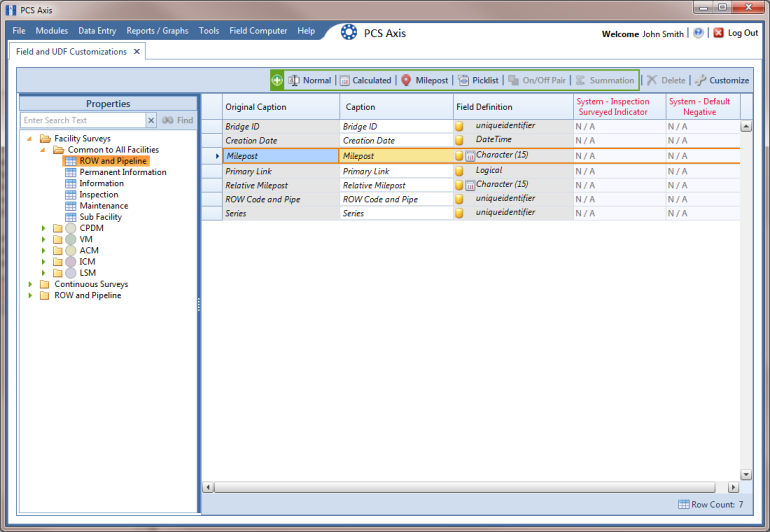Image resolution: width=770 pixels, height=532 pixels.
Task: Select Permanent Information tree item
Action: point(123,172)
